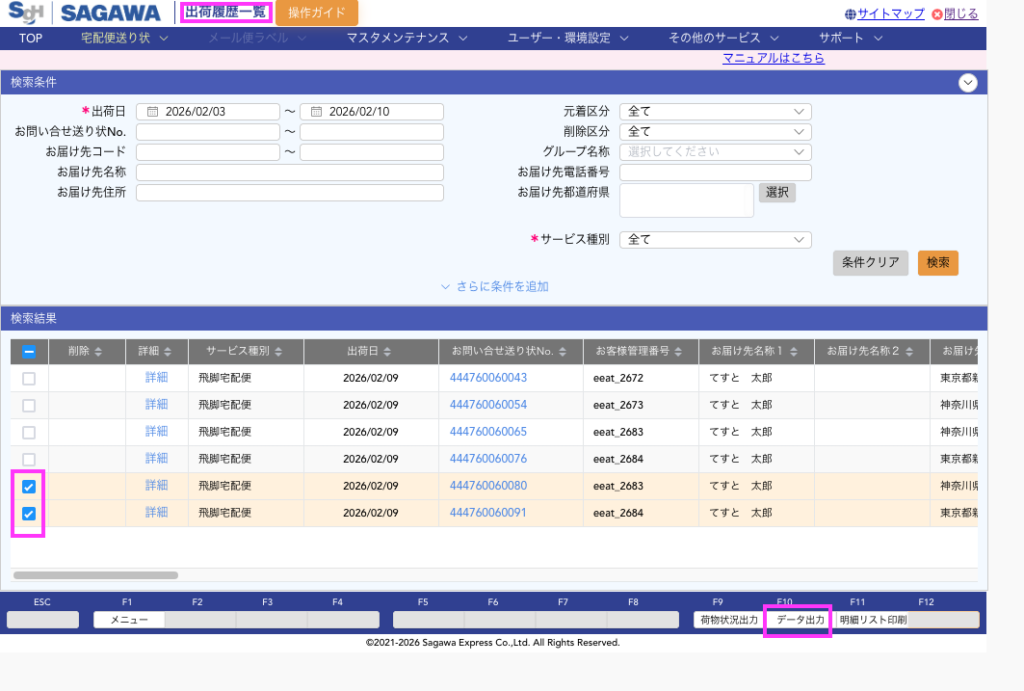1024x691 pixels.
Task: Check the row for 444760060043
Action: (x=28, y=378)
